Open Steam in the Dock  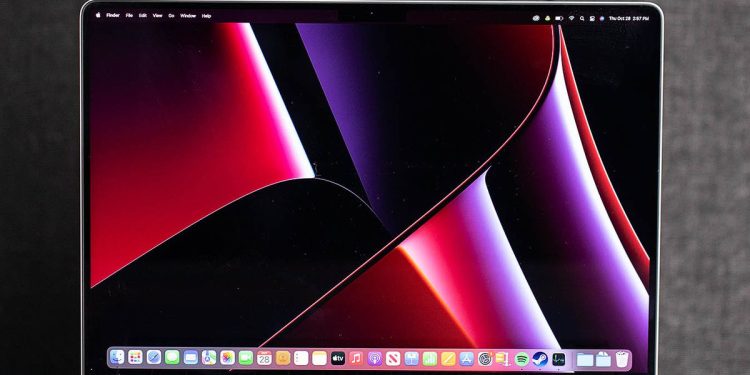click(x=540, y=358)
